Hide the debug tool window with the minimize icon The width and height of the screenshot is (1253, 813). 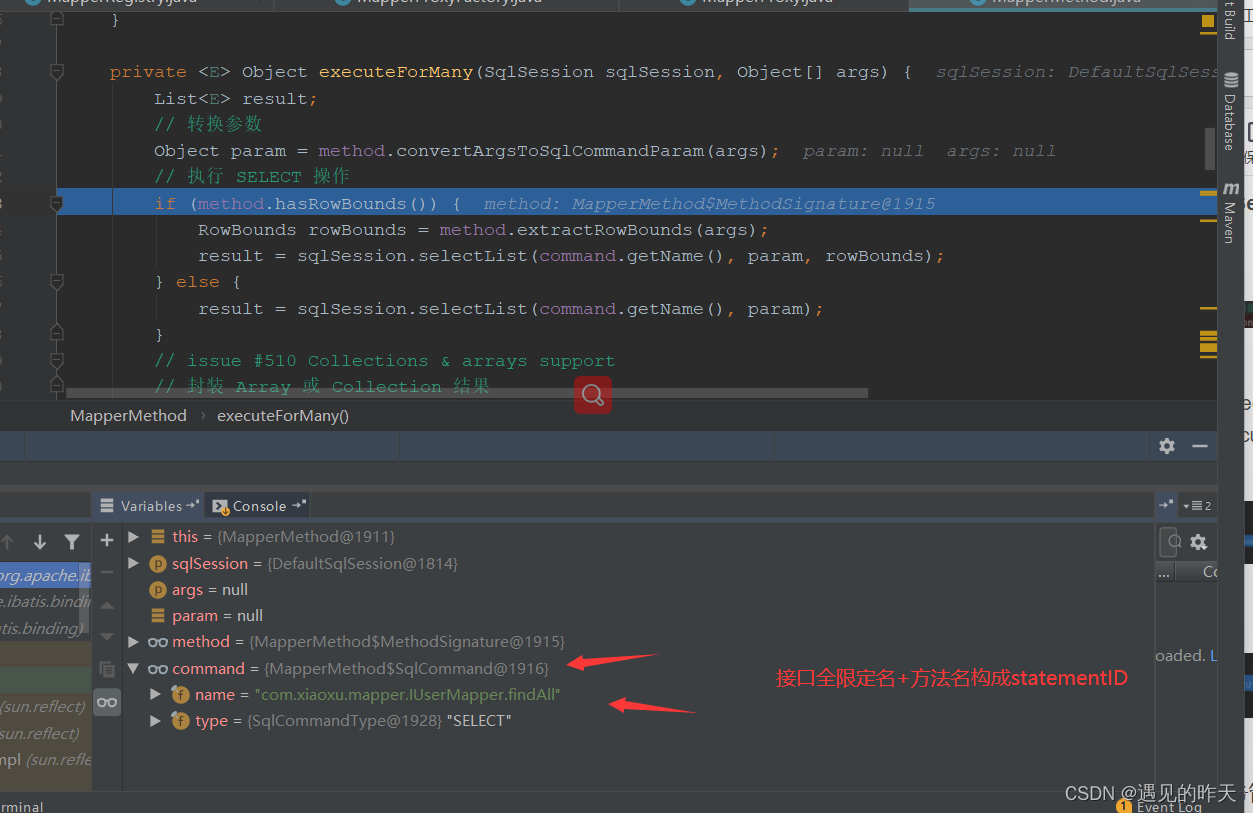click(x=1200, y=446)
